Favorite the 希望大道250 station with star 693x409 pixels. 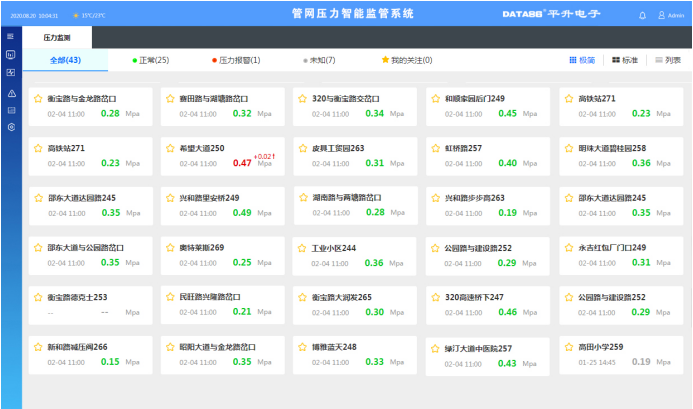170,148
